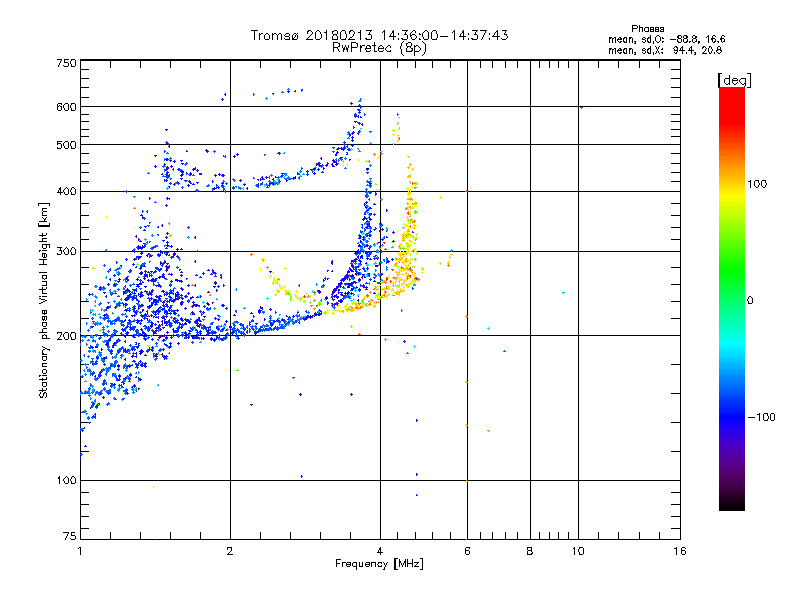Click the colorbar tick label '0'
Image resolution: width=800 pixels, height=600 pixels.
pos(750,301)
